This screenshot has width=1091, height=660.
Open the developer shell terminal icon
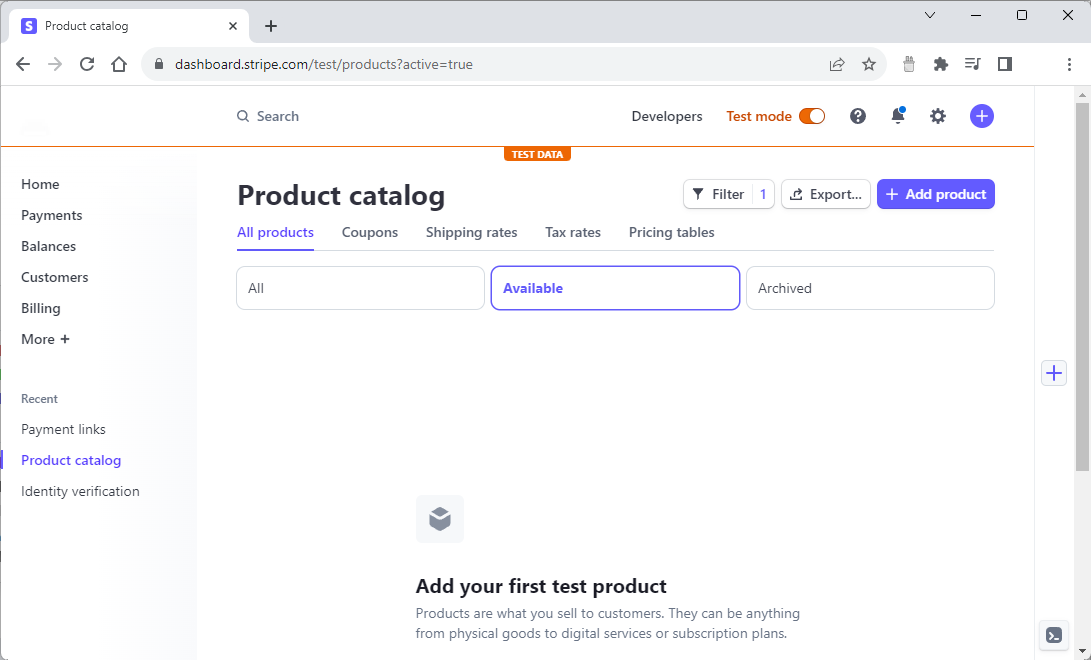coord(1053,635)
